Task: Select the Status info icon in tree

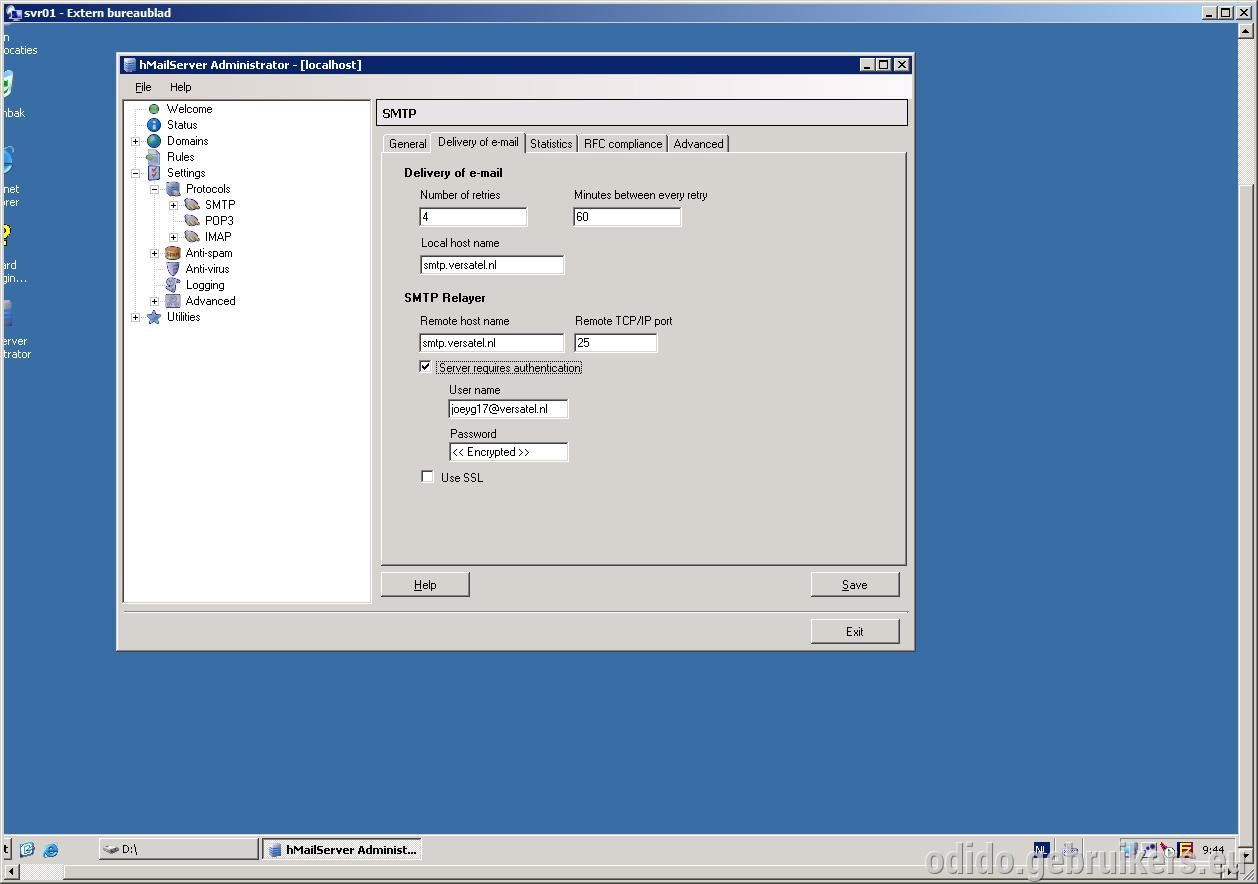Action: tap(154, 125)
